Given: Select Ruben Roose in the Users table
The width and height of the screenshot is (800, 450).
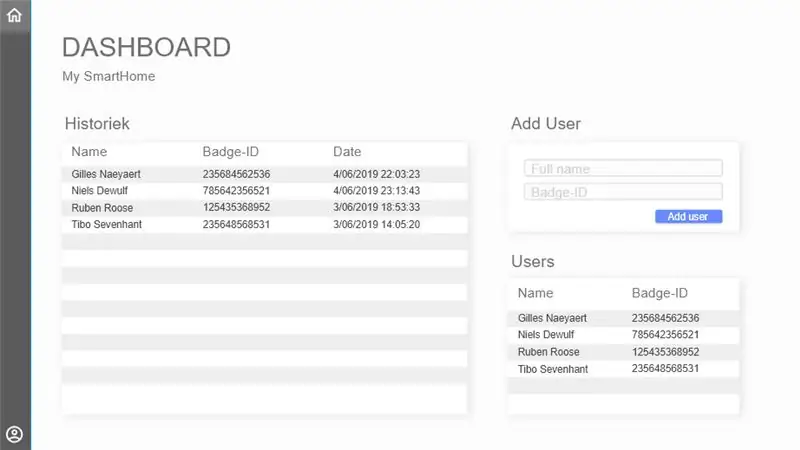Looking at the screenshot, I should (x=548, y=352).
